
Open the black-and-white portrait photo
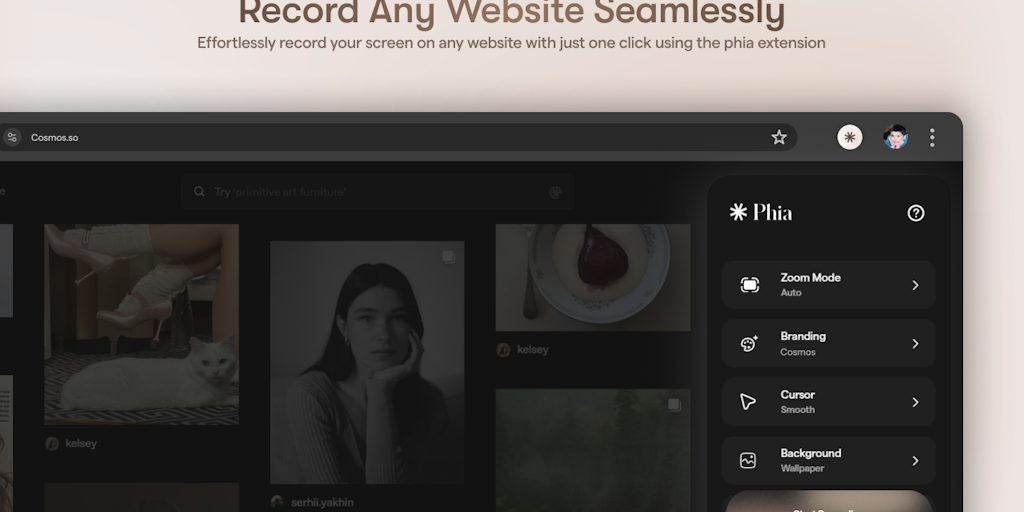point(366,362)
